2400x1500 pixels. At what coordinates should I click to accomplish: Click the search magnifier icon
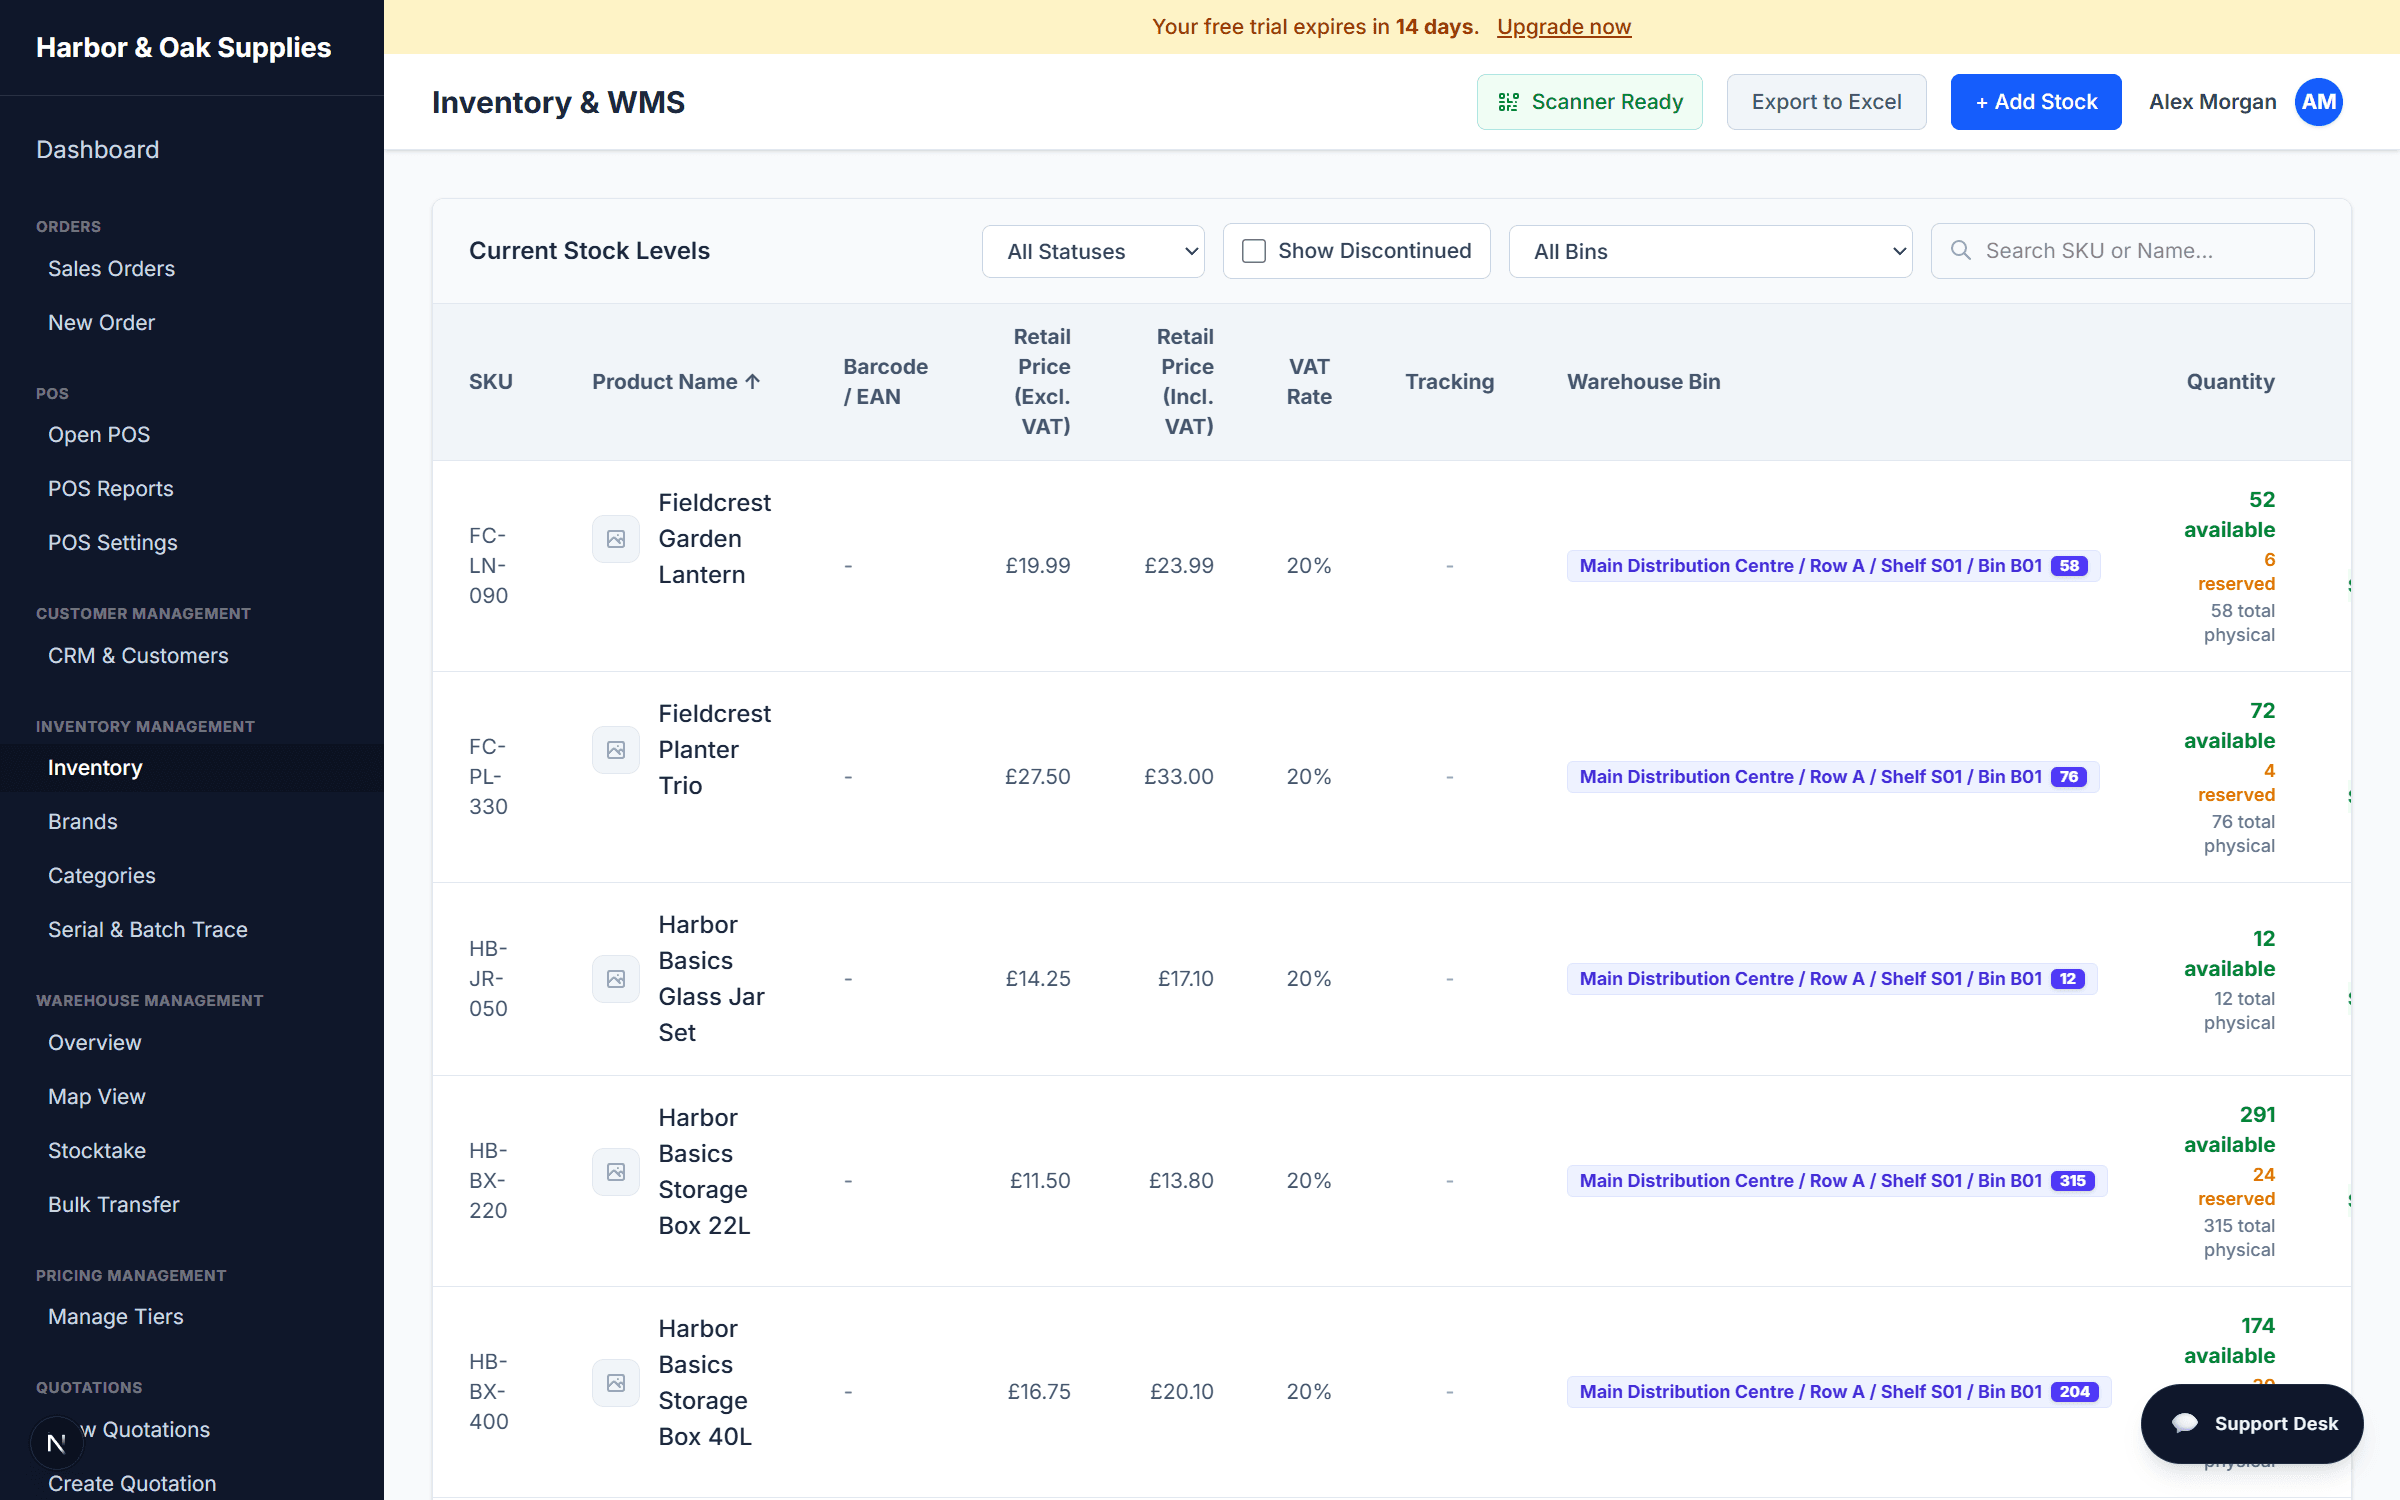pos(1961,250)
